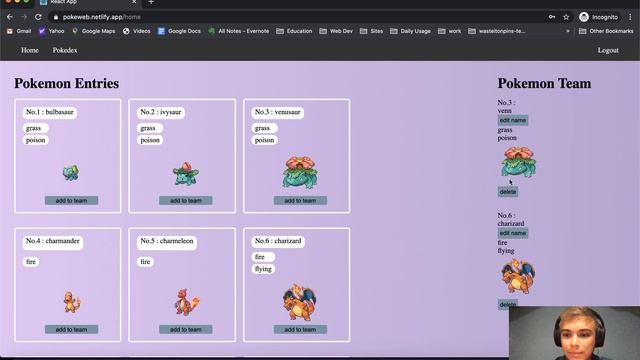
Task: Add ivysaur to team
Action: coord(186,200)
